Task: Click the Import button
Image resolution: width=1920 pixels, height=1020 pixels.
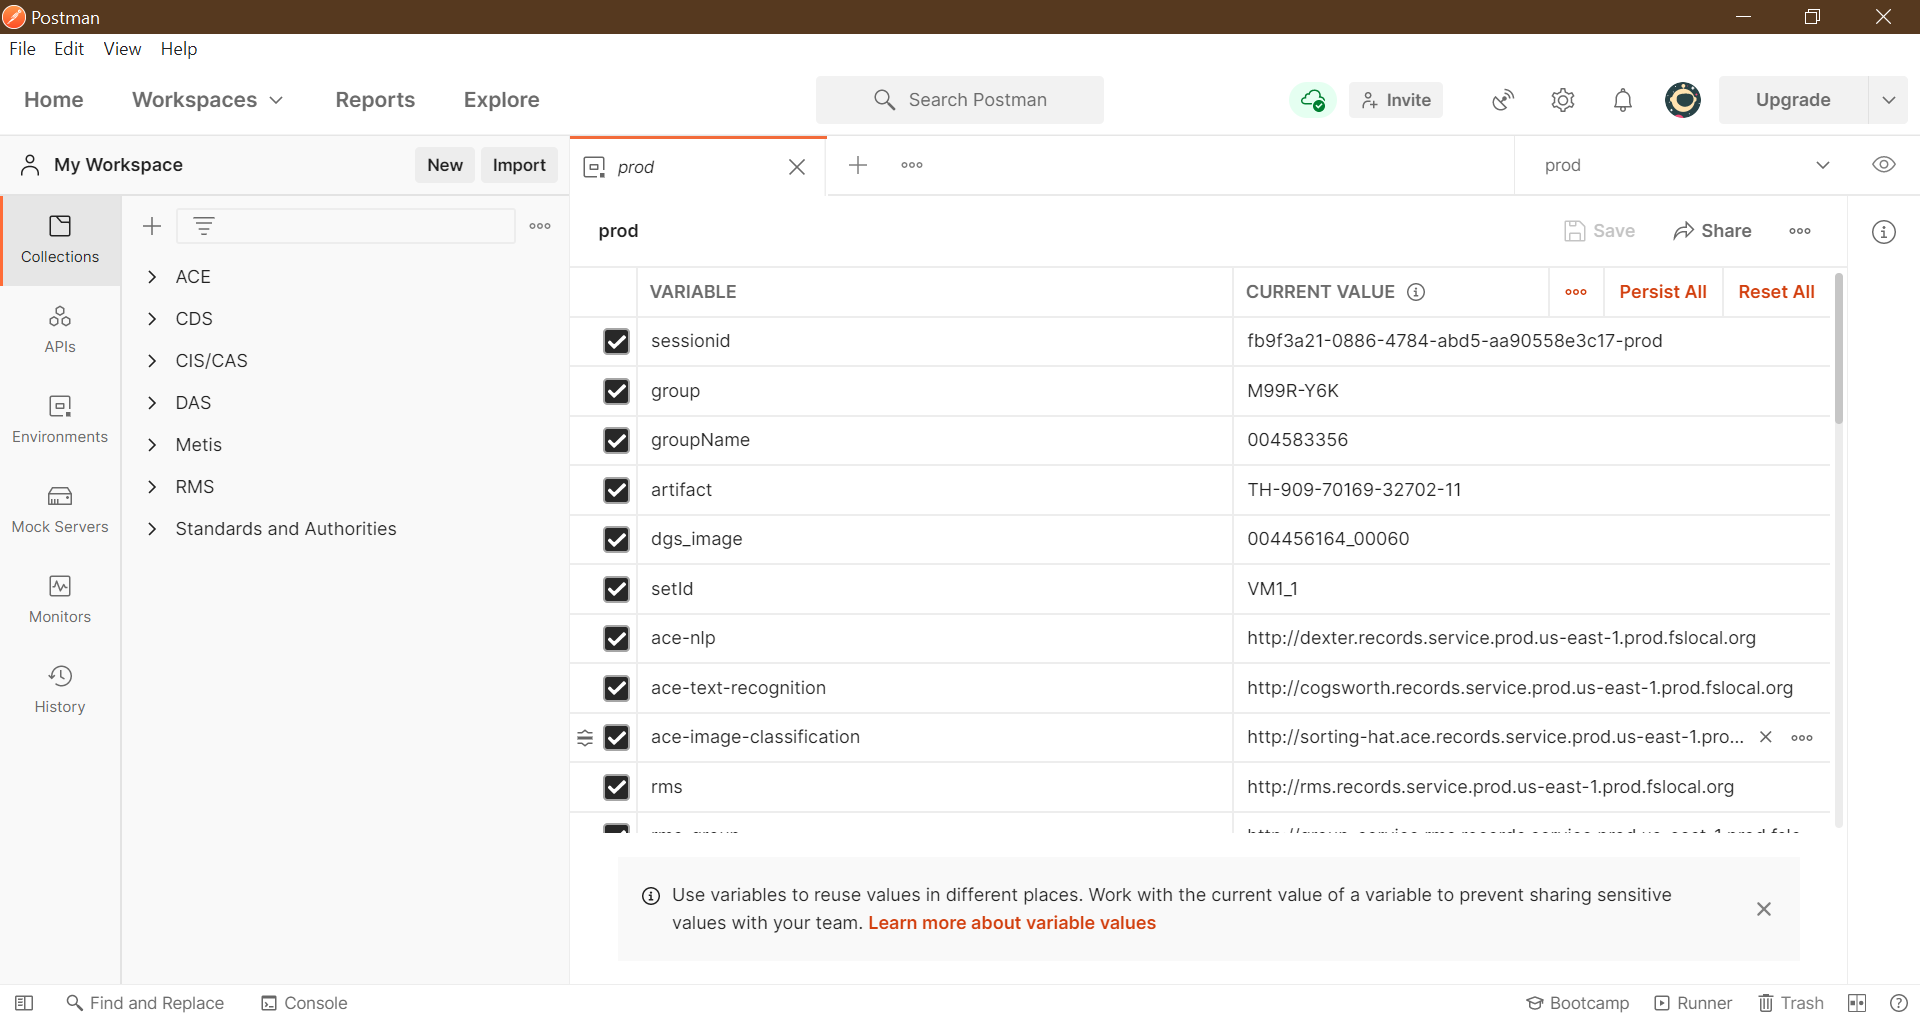Action: [x=519, y=165]
